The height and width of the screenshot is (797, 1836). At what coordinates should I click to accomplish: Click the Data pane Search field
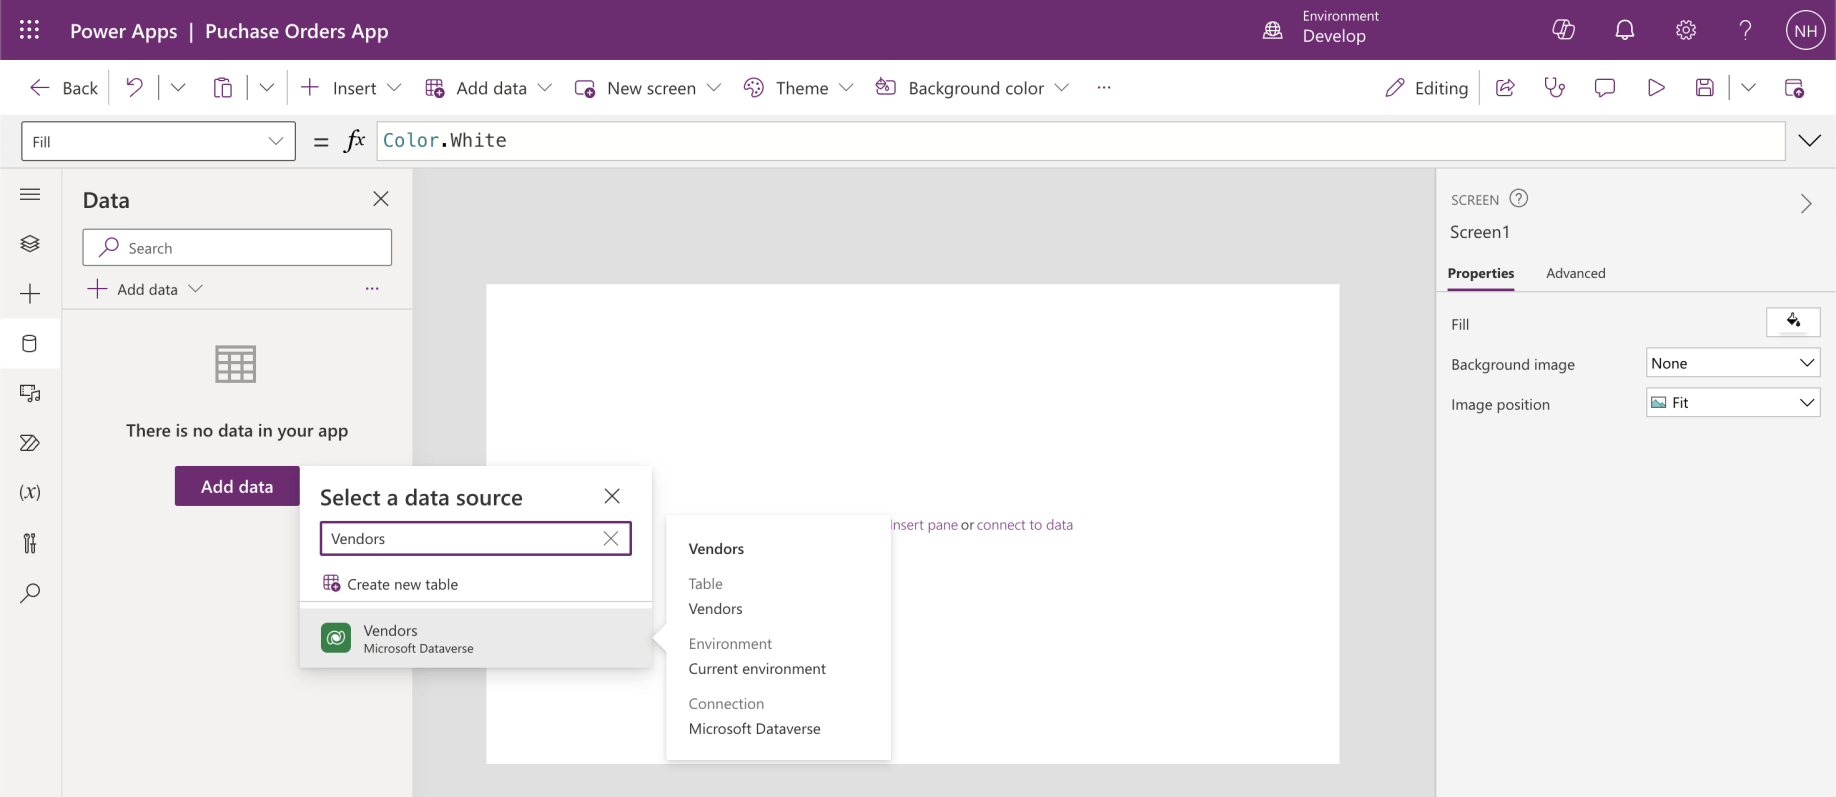click(237, 248)
